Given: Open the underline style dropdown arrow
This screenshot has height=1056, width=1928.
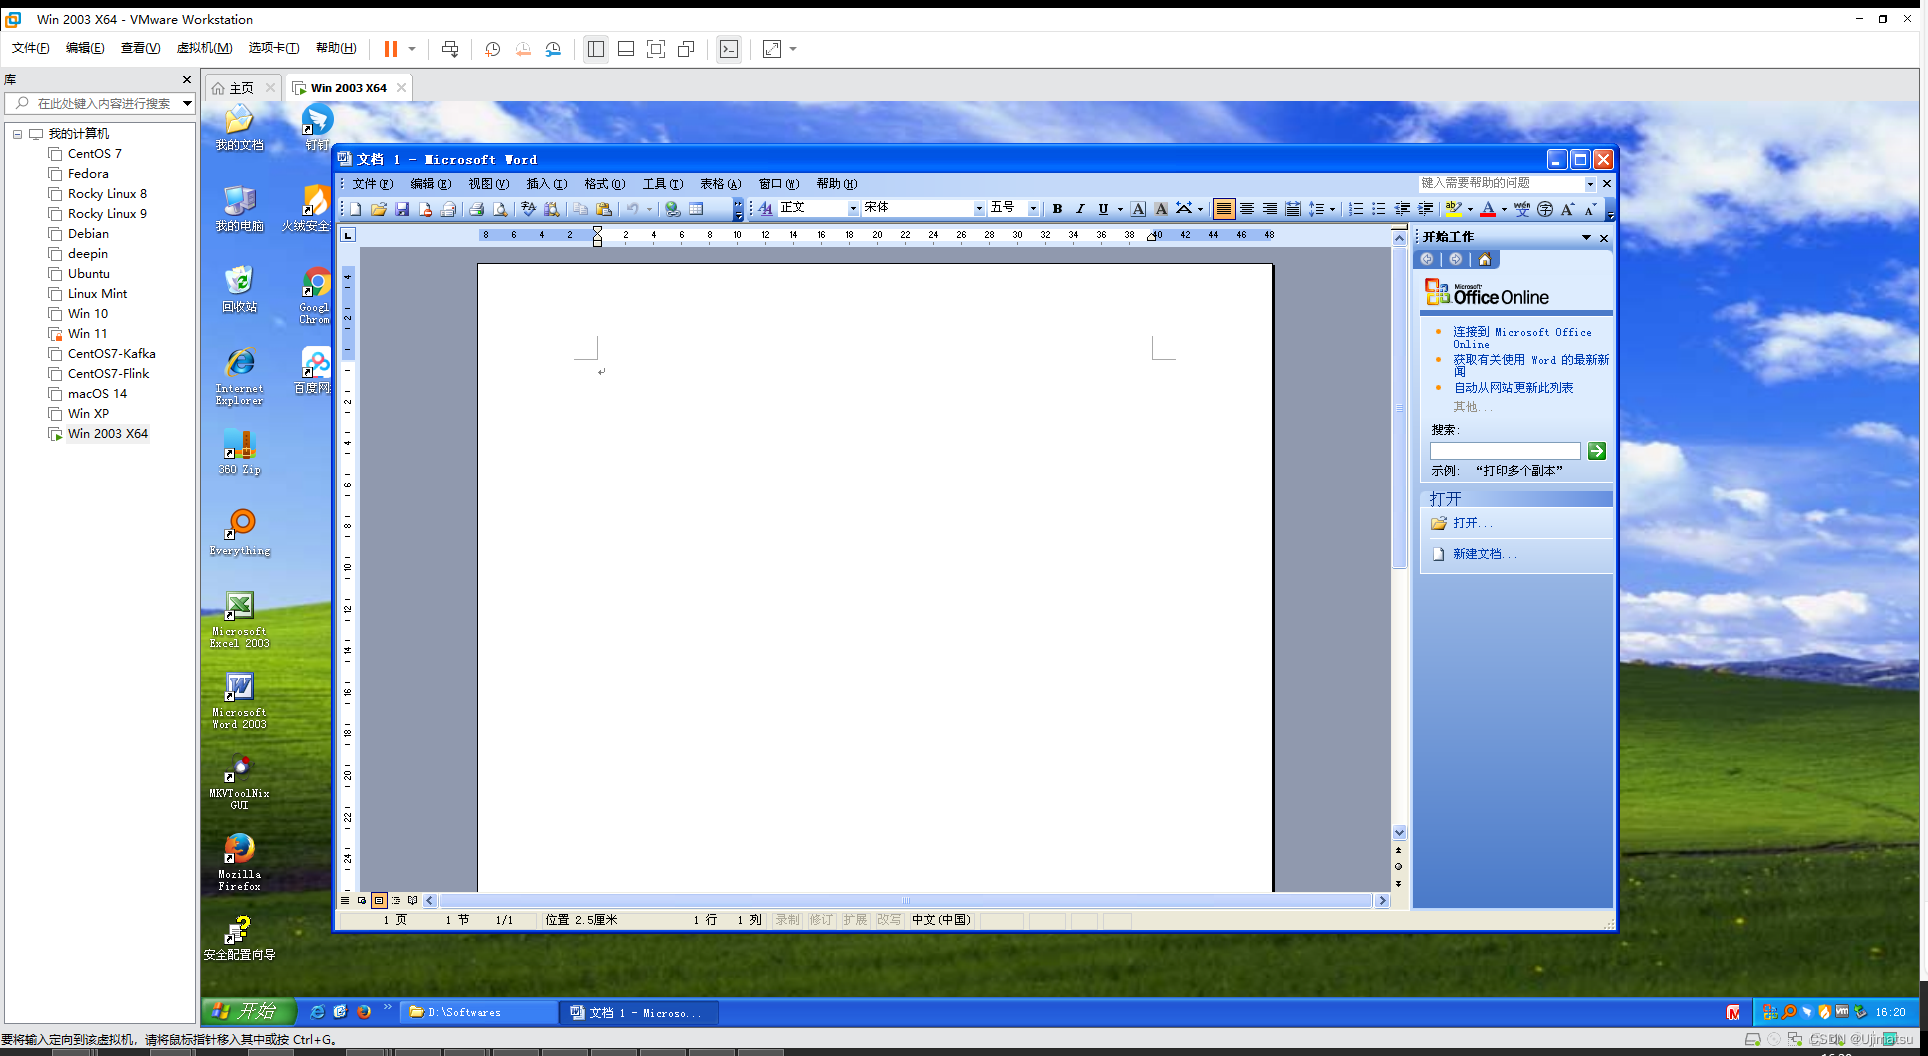Looking at the screenshot, I should pos(1120,209).
